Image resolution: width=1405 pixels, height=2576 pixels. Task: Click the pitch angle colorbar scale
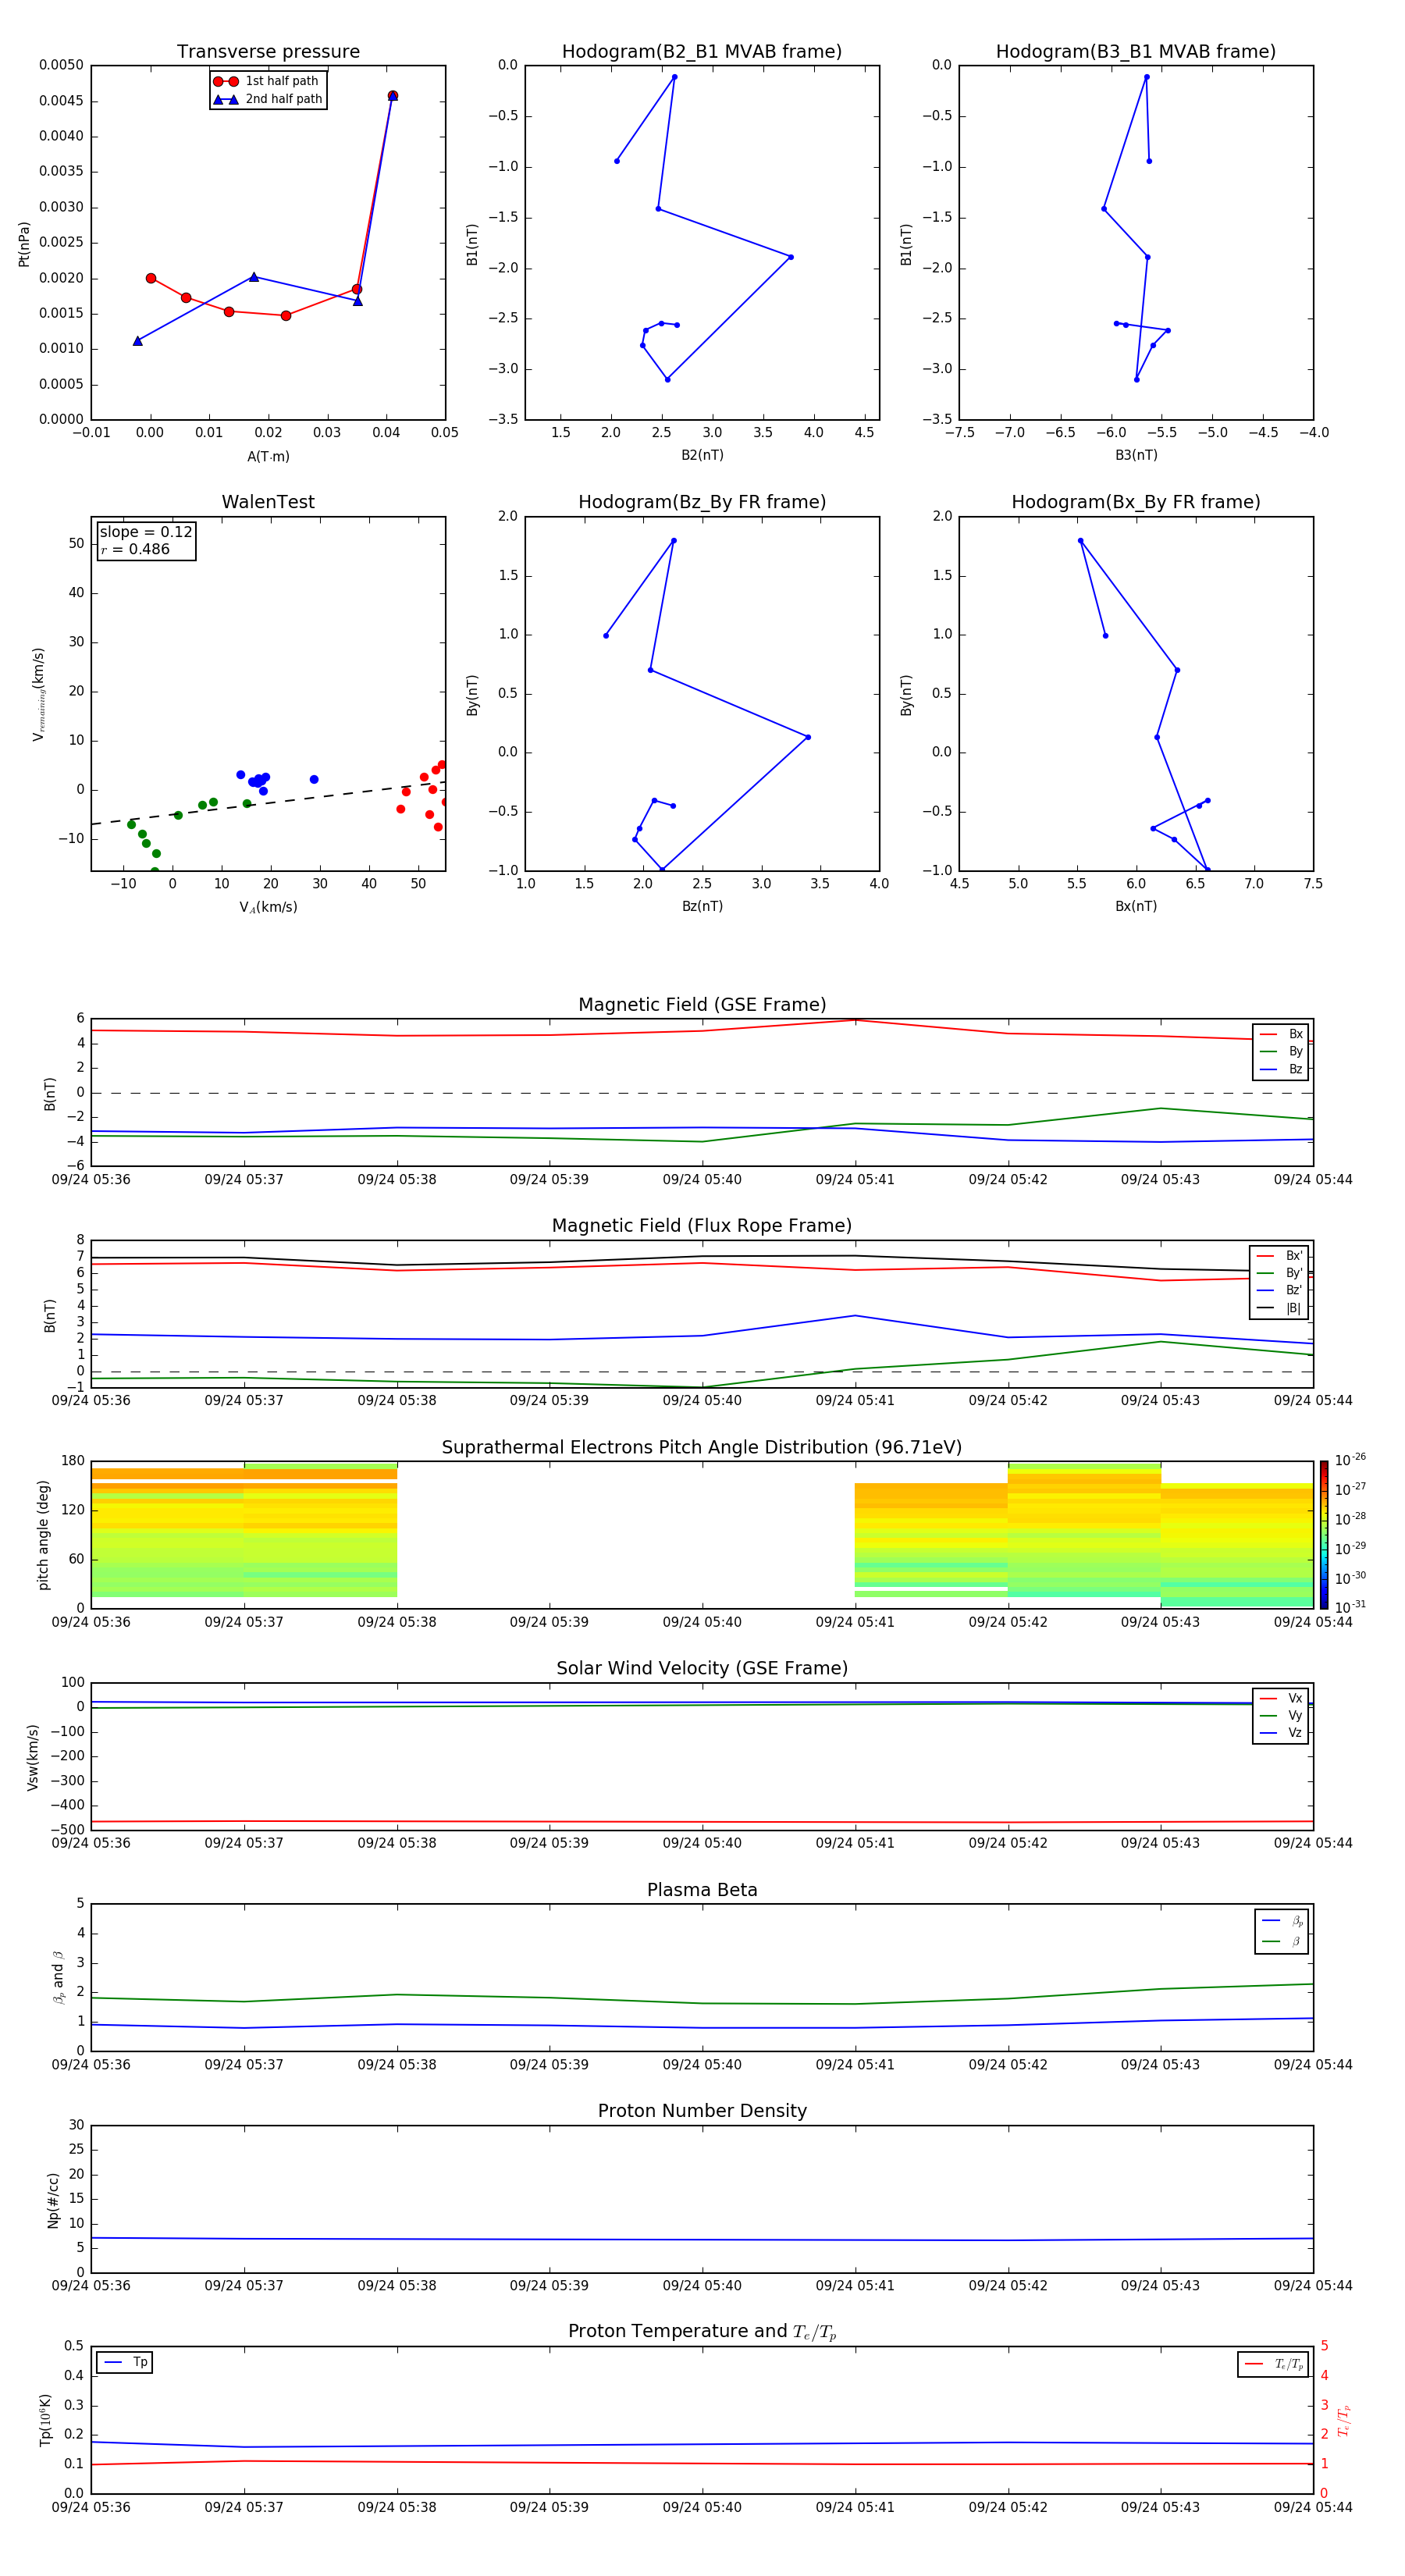click(x=1323, y=1535)
